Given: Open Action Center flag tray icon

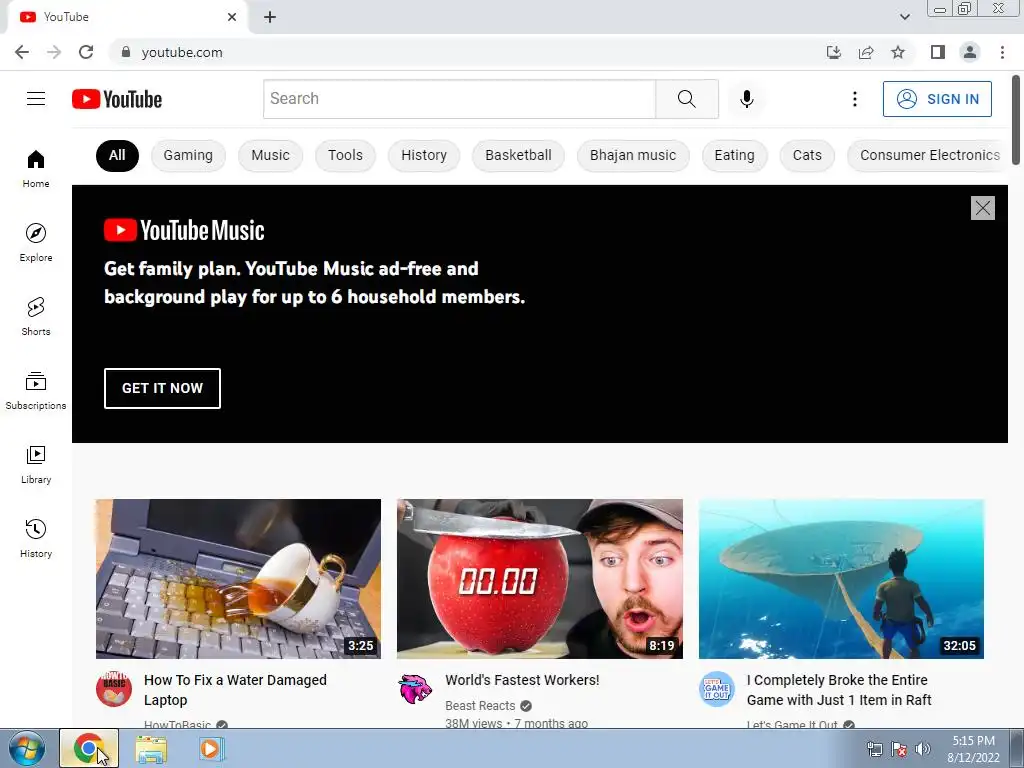Looking at the screenshot, I should [x=899, y=749].
